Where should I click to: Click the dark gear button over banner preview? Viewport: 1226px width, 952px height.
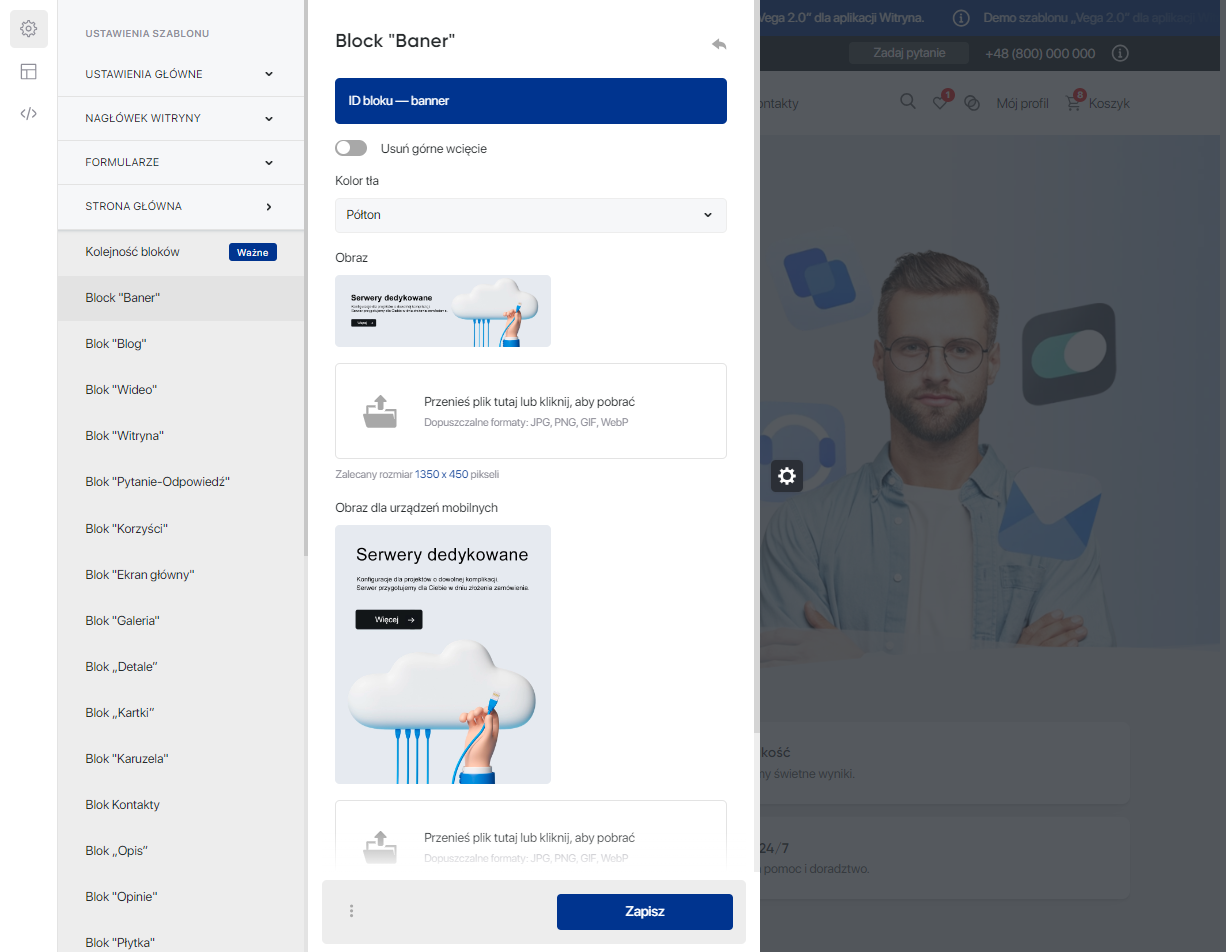tap(787, 476)
